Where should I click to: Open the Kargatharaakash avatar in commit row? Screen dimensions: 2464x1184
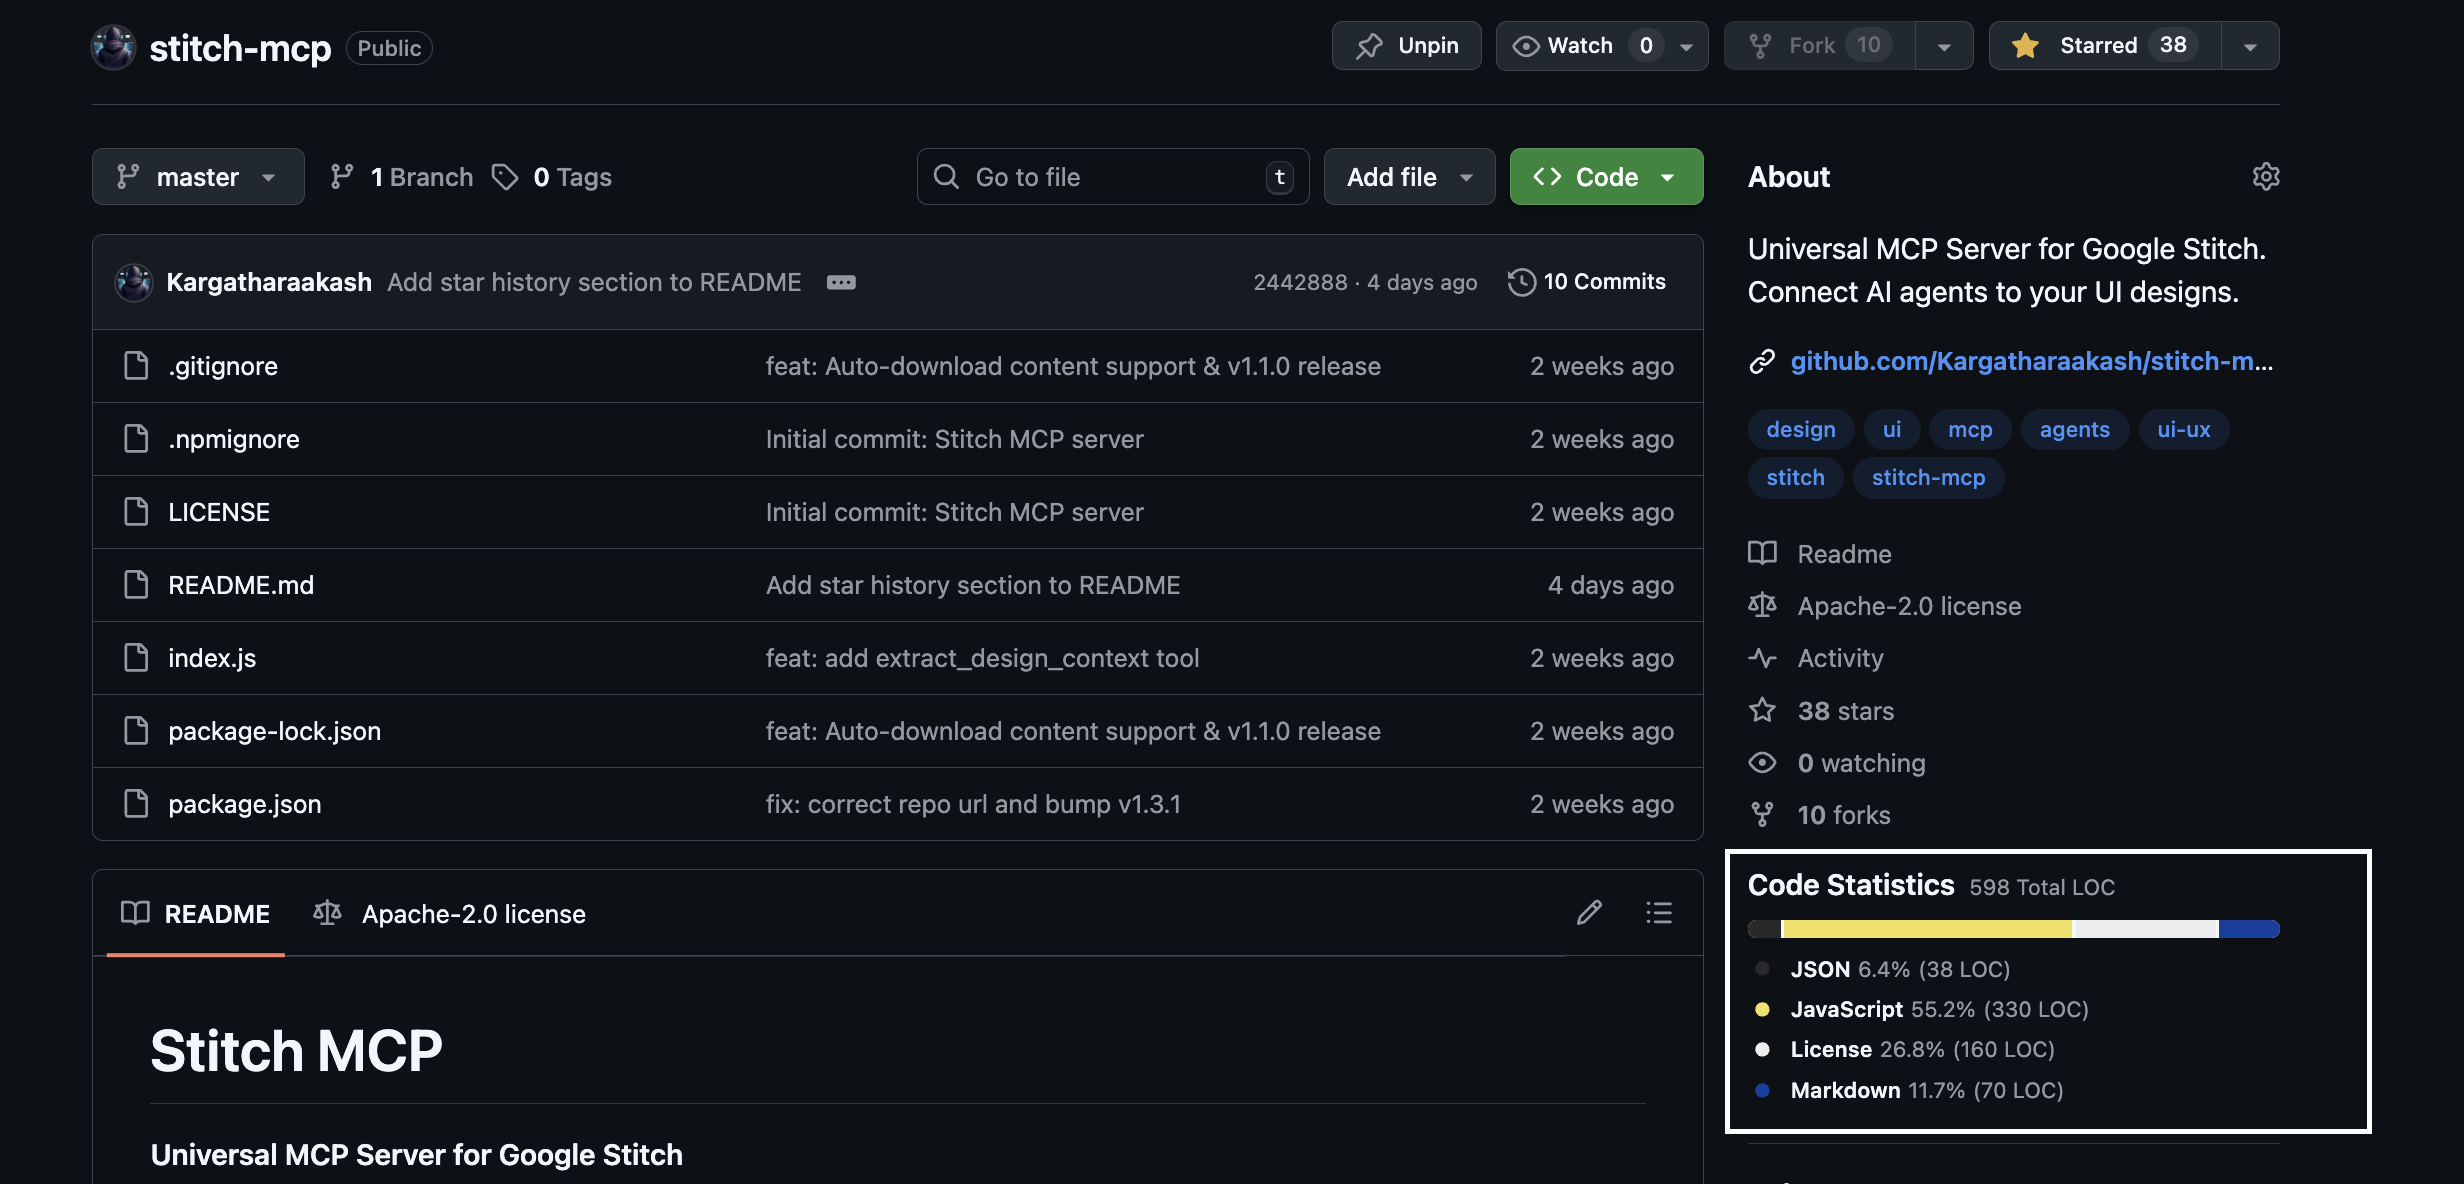tap(134, 282)
